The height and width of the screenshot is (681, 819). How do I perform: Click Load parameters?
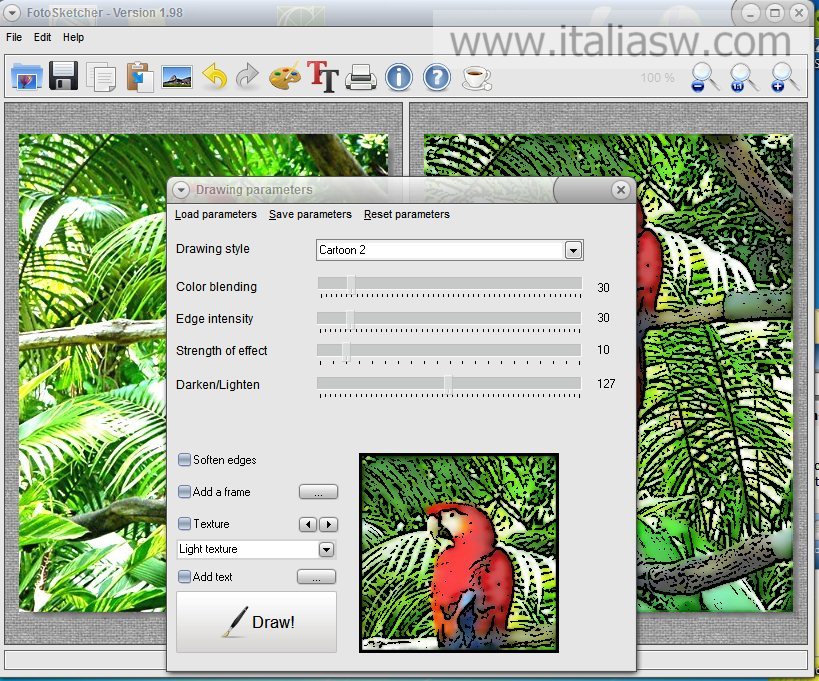(216, 214)
